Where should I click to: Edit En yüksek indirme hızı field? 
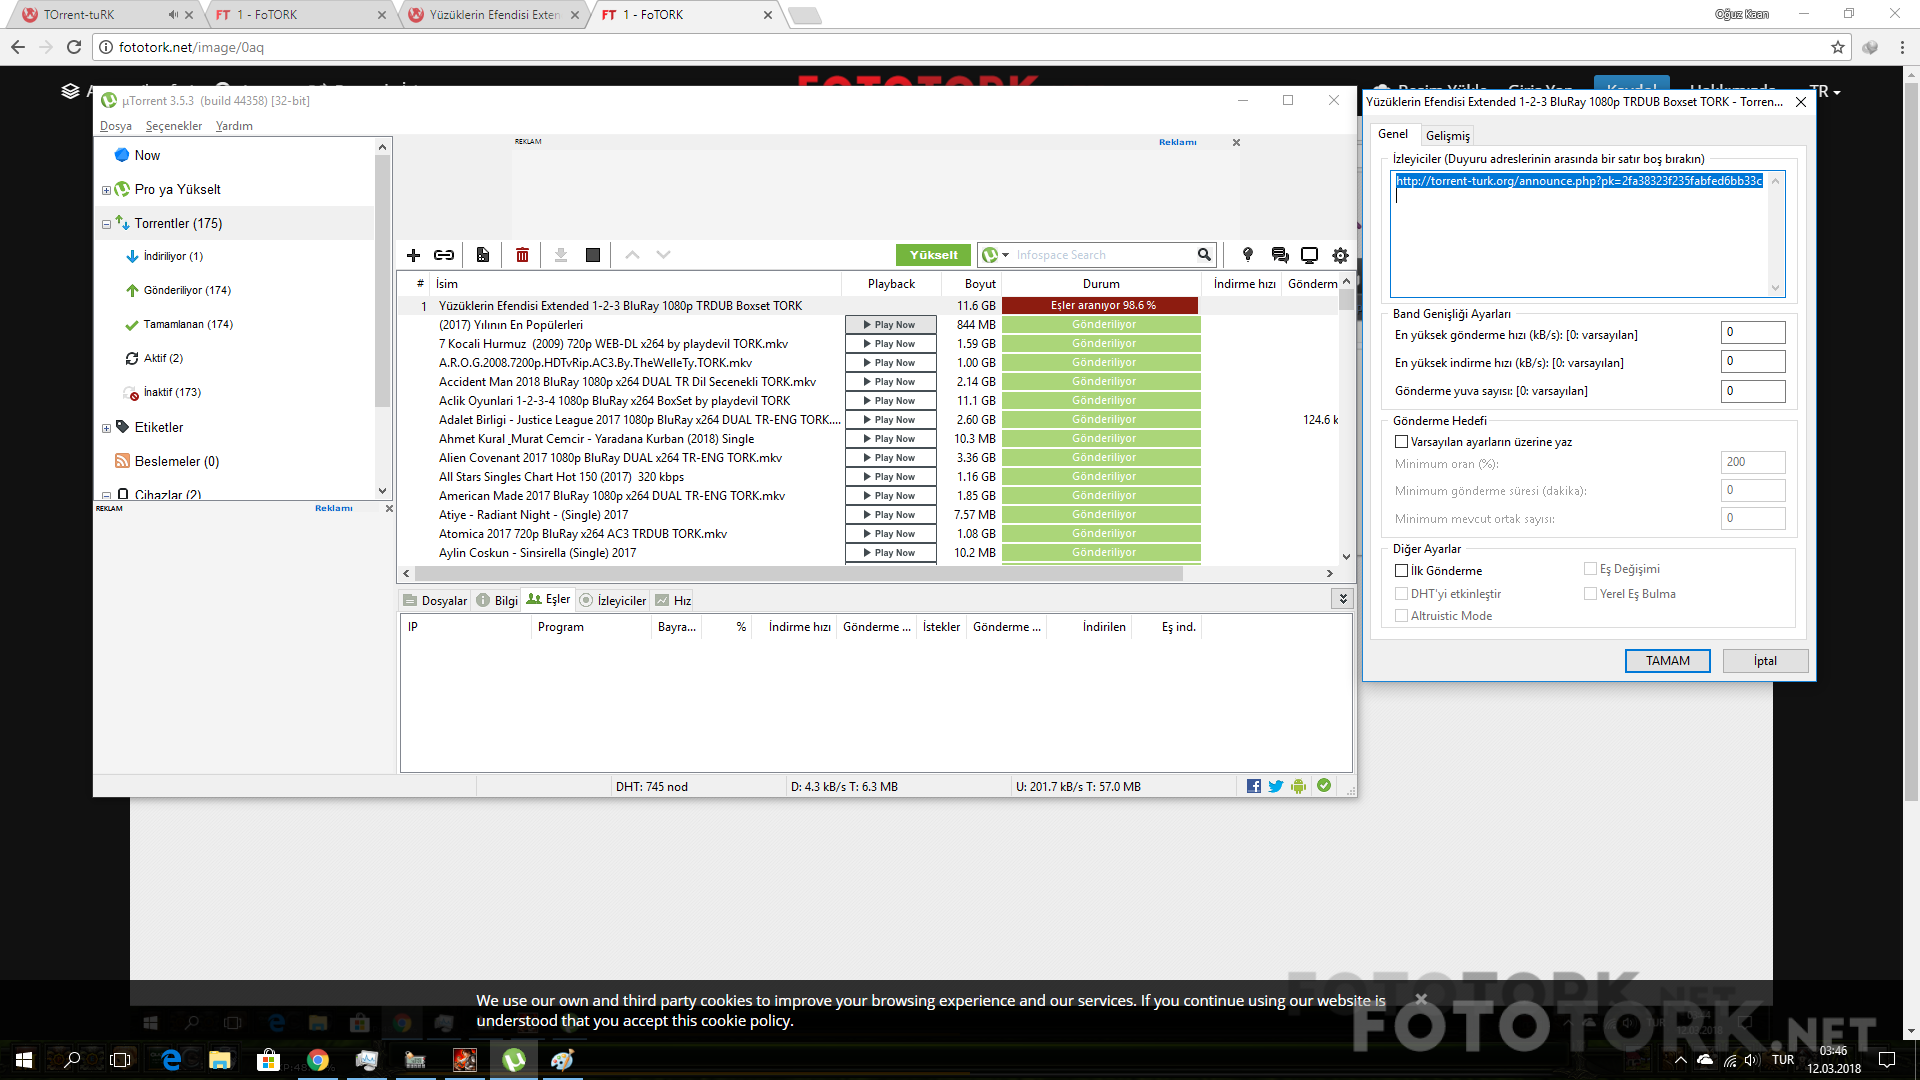point(1753,362)
